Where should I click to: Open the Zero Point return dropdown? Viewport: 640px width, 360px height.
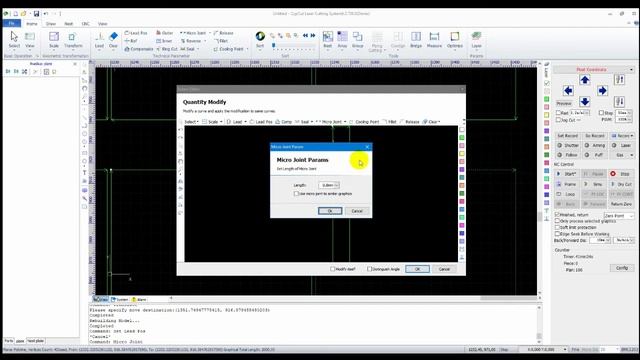click(618, 216)
